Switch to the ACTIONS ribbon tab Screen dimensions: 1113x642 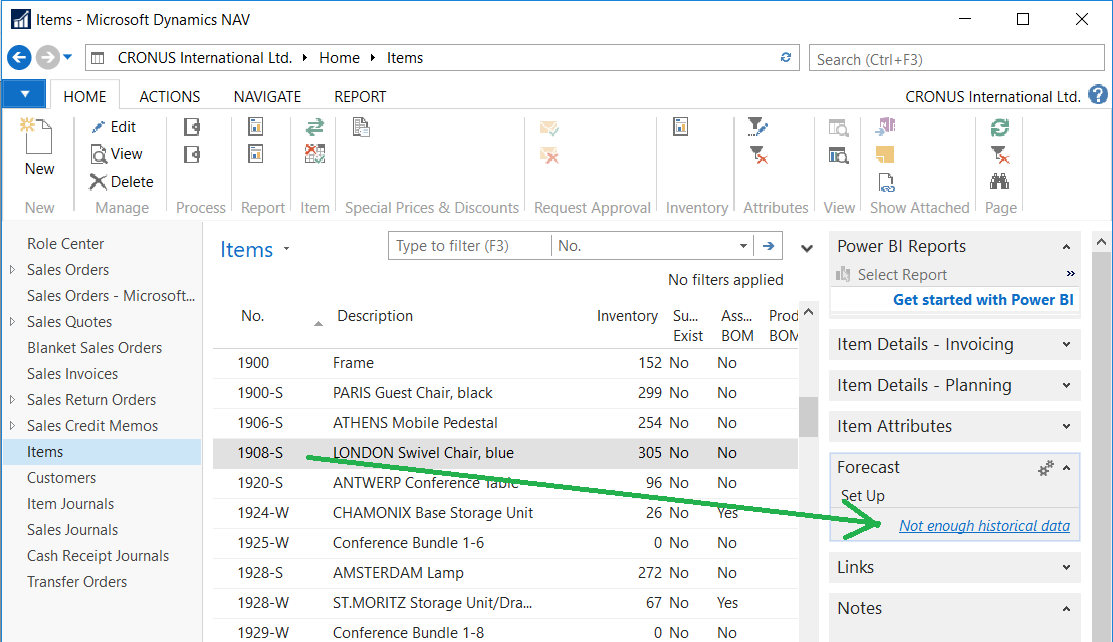pos(169,97)
